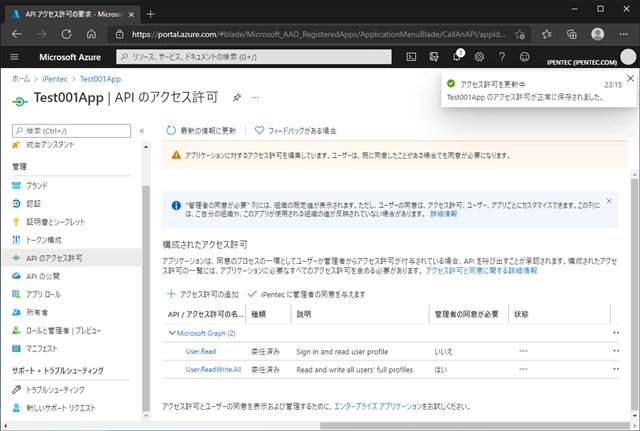The width and height of the screenshot is (640, 431).
Task: Open Cloud Shell from the top bar
Action: 411,57
